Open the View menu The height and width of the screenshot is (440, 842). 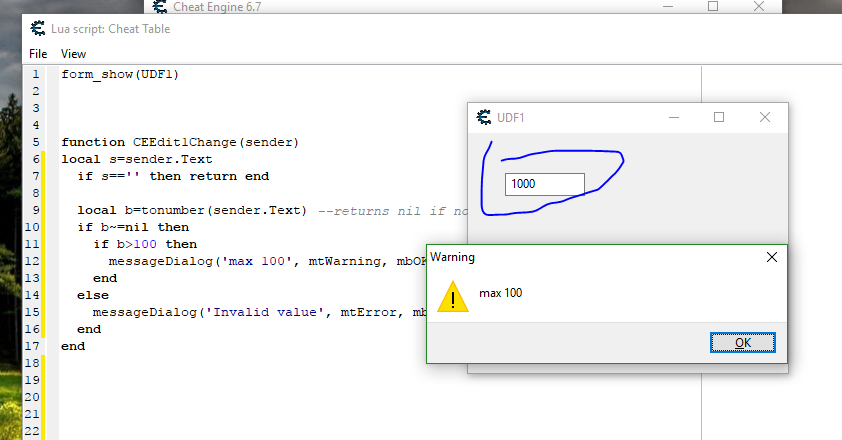[73, 53]
